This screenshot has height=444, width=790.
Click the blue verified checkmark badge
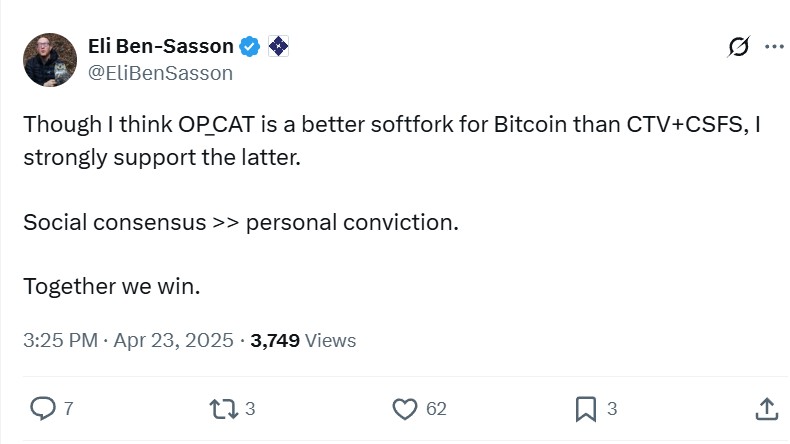click(250, 46)
